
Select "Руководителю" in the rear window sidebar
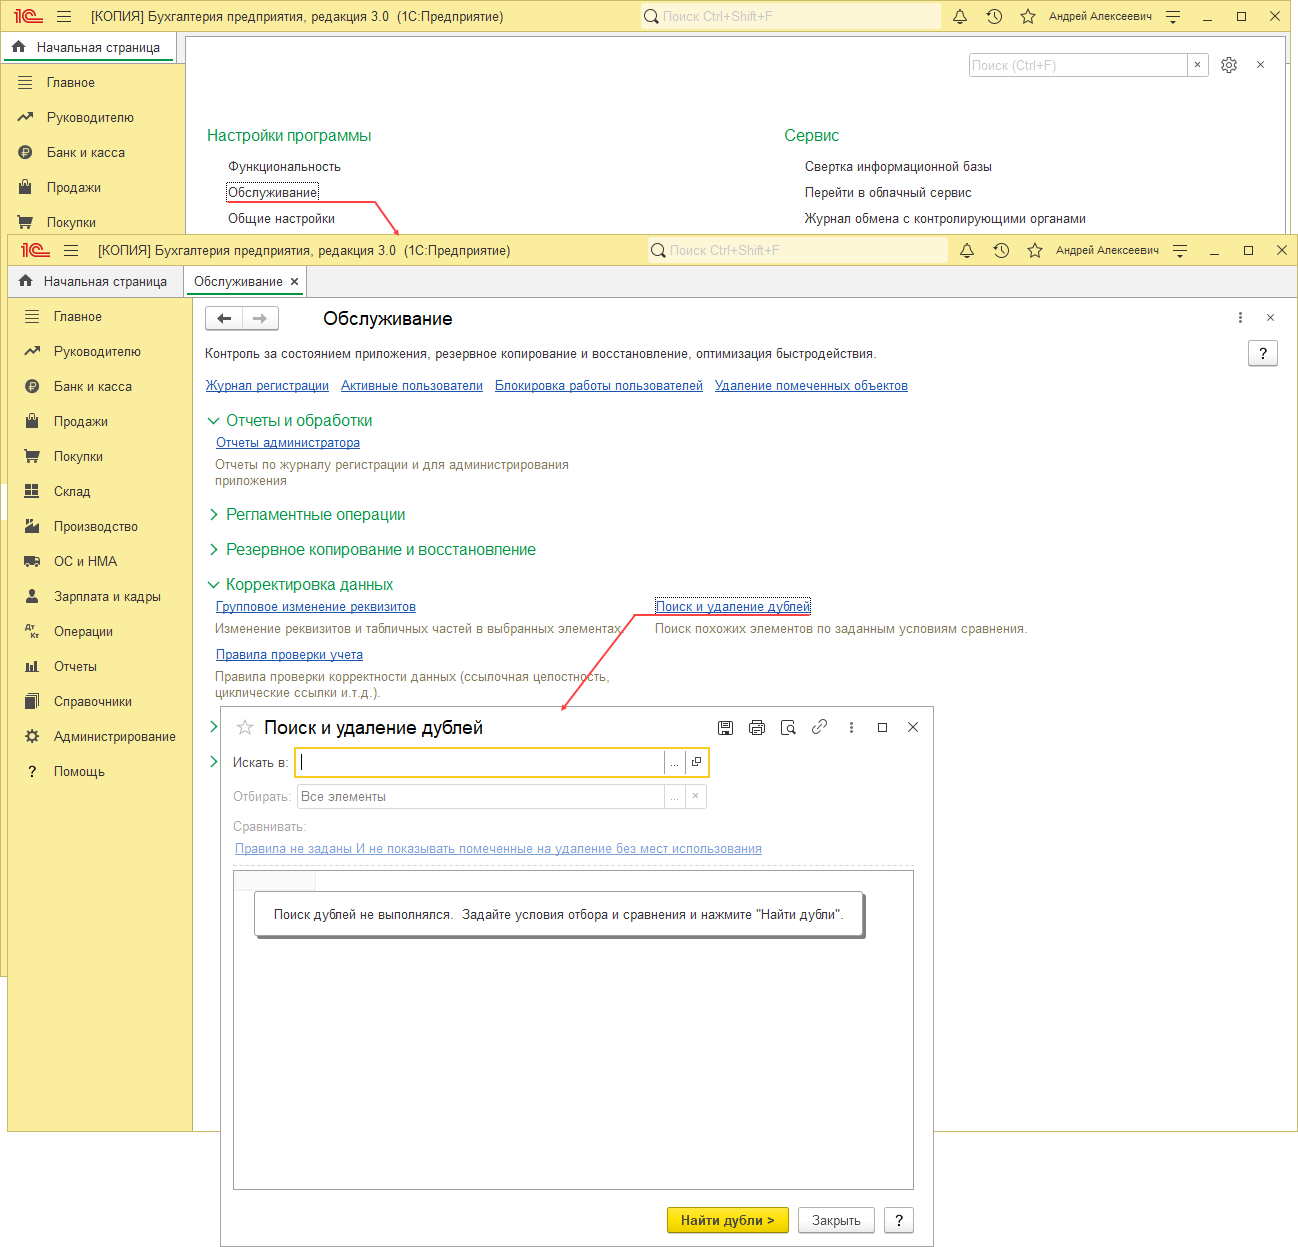(90, 118)
